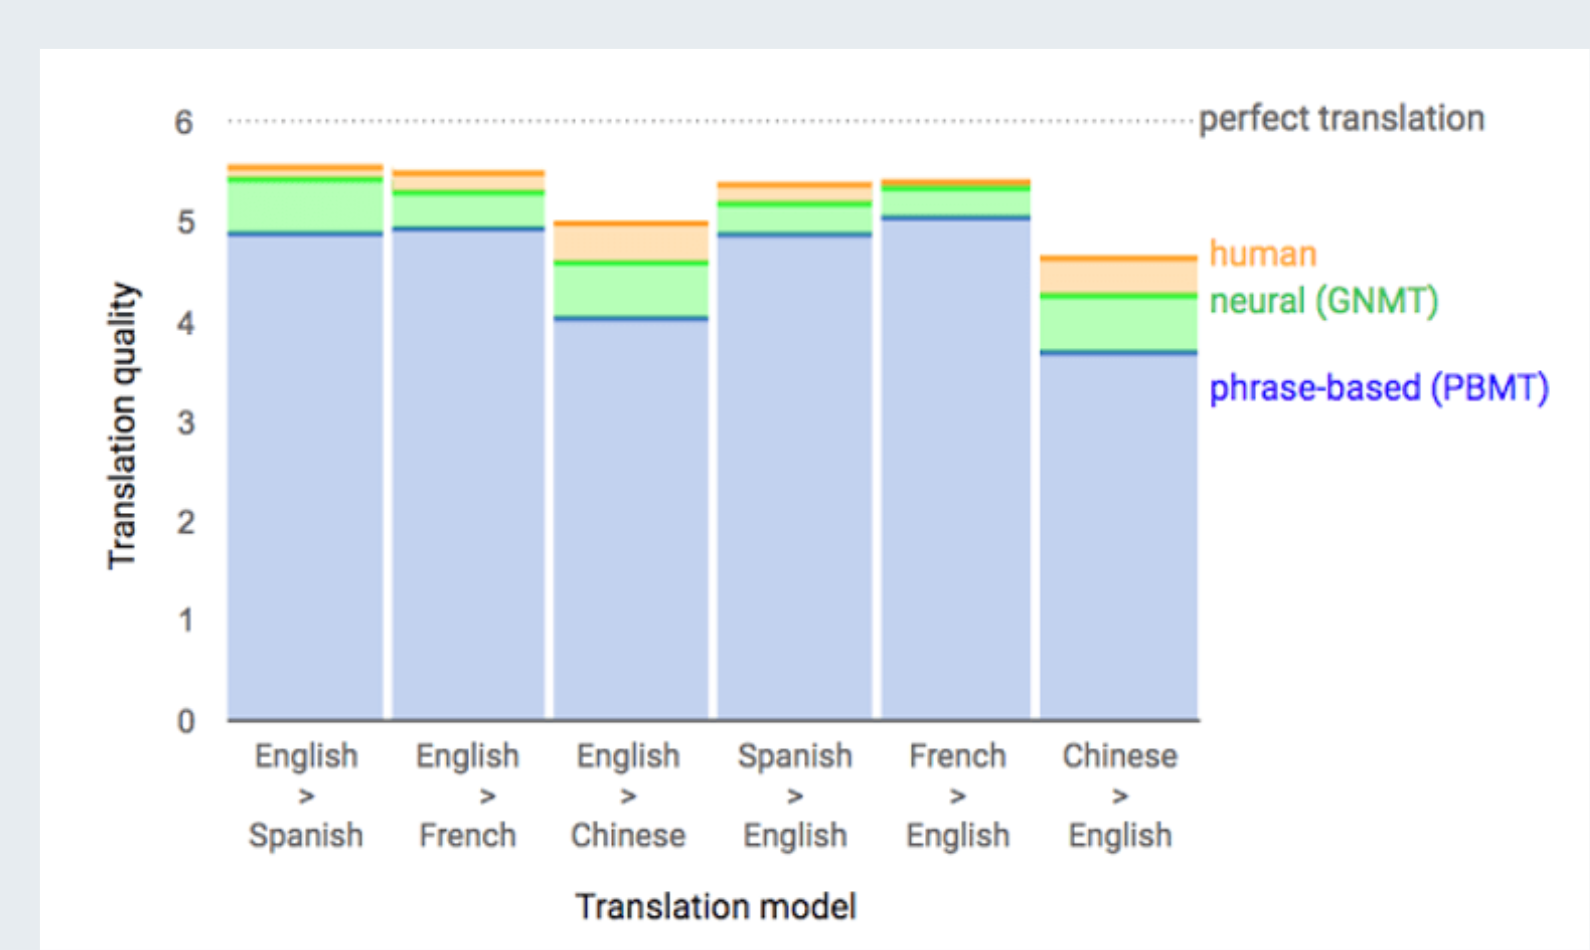The height and width of the screenshot is (950, 1590).
Task: Click the 'neural (GNMT)' green legend label
Action: pos(1323,301)
